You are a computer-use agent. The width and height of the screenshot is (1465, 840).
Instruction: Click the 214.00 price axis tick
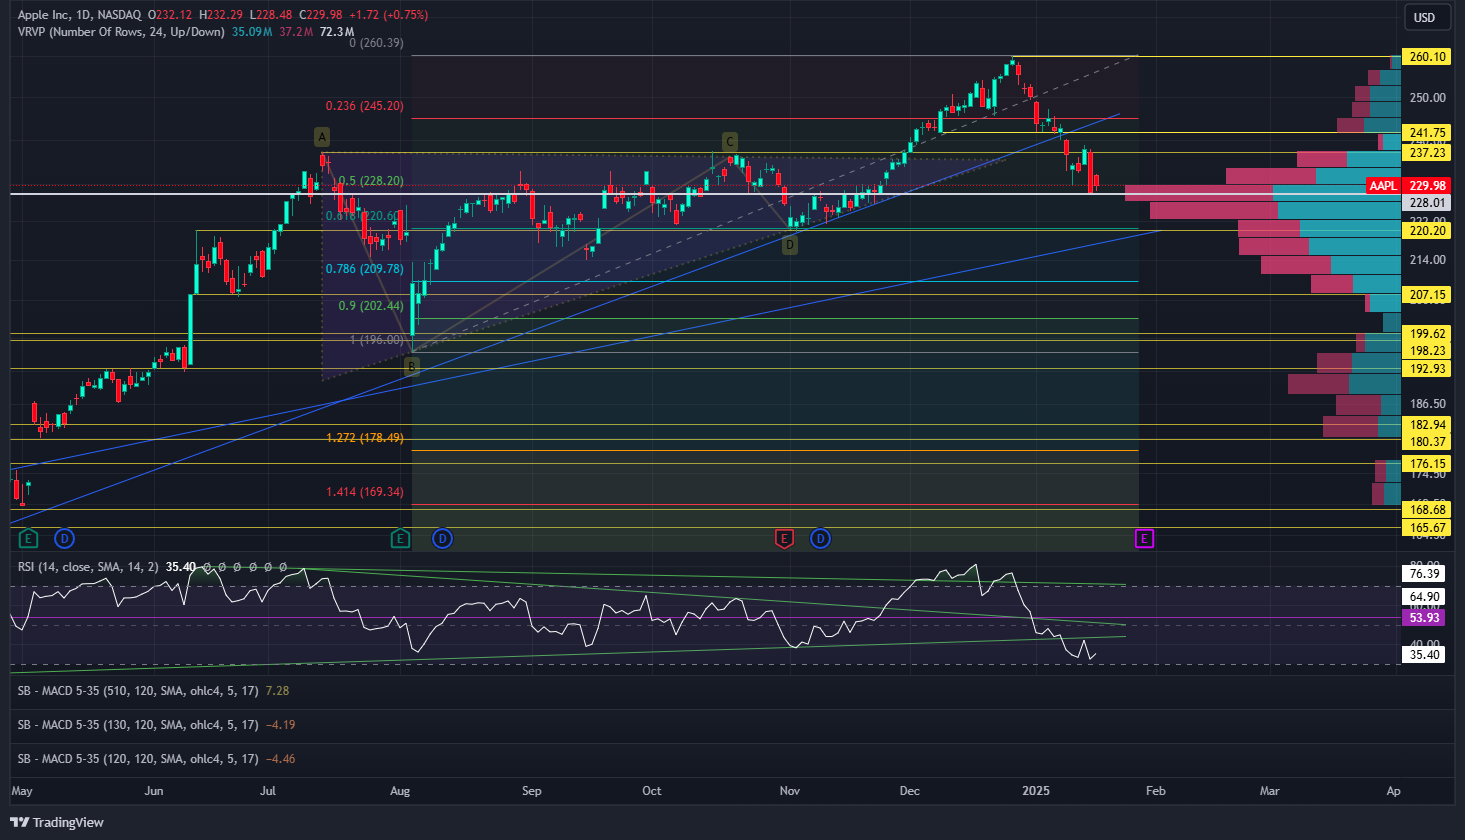coord(1427,260)
